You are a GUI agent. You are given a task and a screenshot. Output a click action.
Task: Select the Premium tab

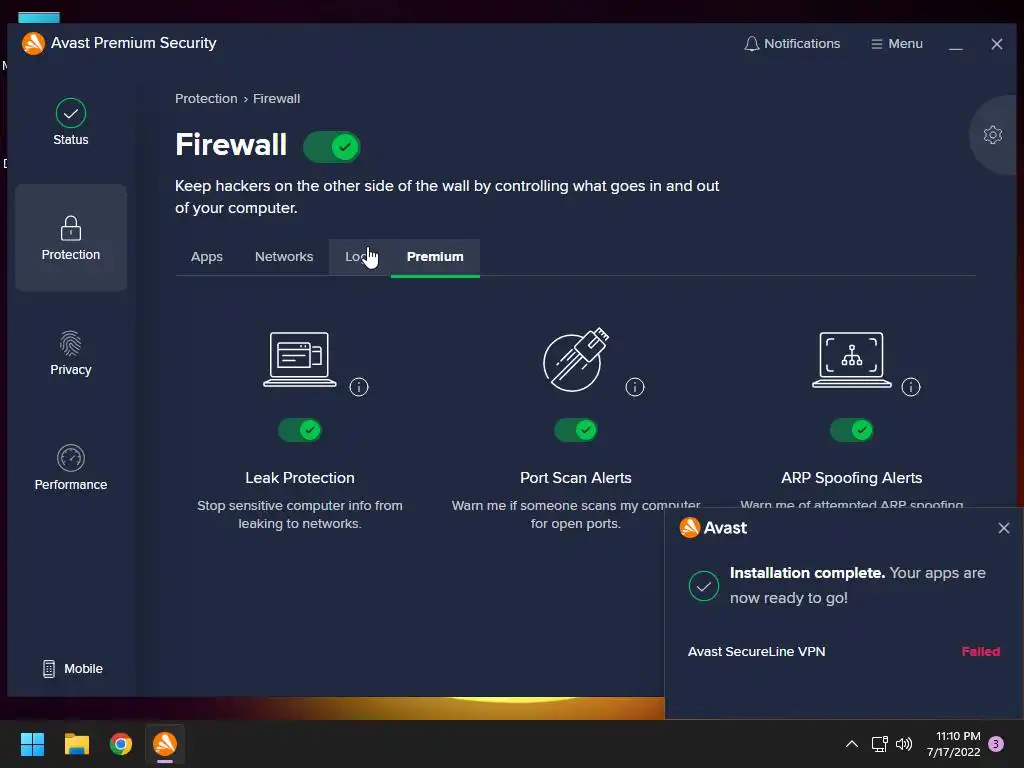435,257
